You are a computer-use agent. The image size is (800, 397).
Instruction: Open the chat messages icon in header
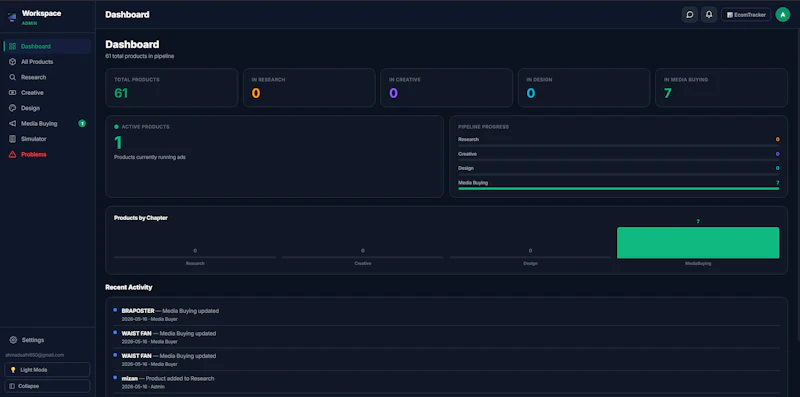click(690, 15)
